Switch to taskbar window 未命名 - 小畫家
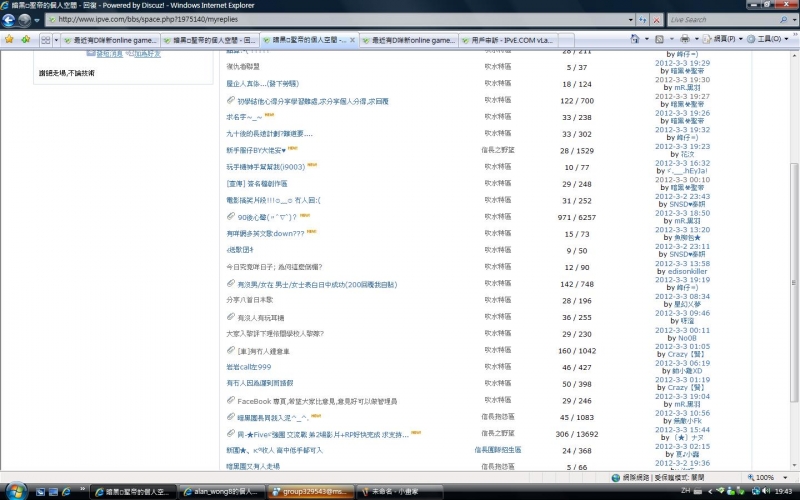Screen dimensions: 800x500 tap(399, 492)
